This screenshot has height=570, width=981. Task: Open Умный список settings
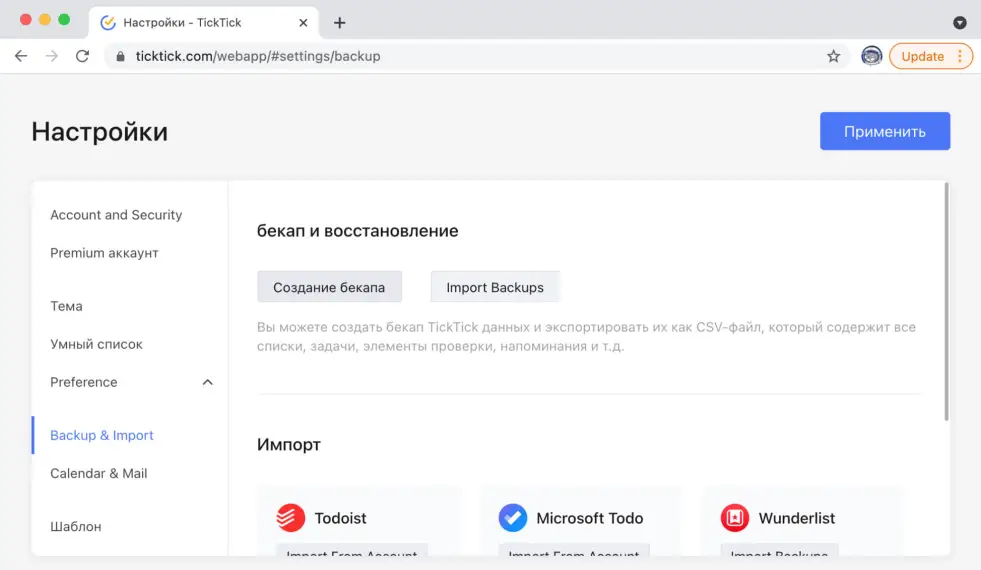(x=96, y=344)
